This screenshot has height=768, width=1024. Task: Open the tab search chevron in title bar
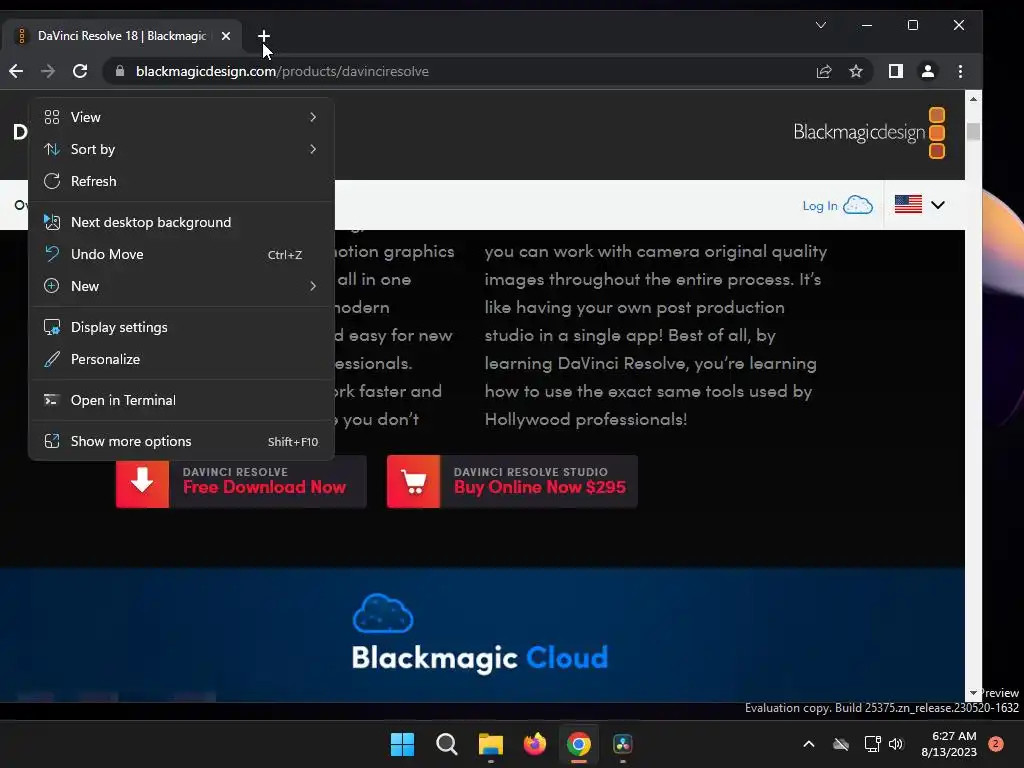click(821, 25)
